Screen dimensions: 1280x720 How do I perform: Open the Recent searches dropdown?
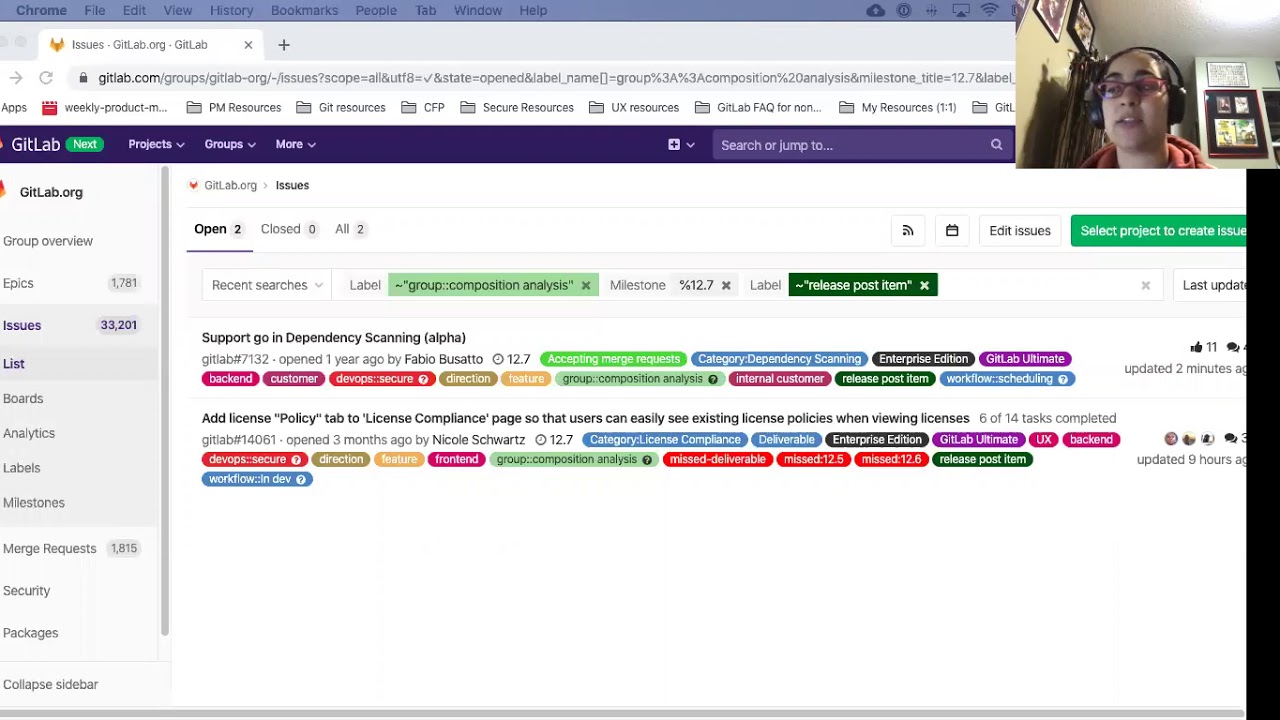coord(267,286)
